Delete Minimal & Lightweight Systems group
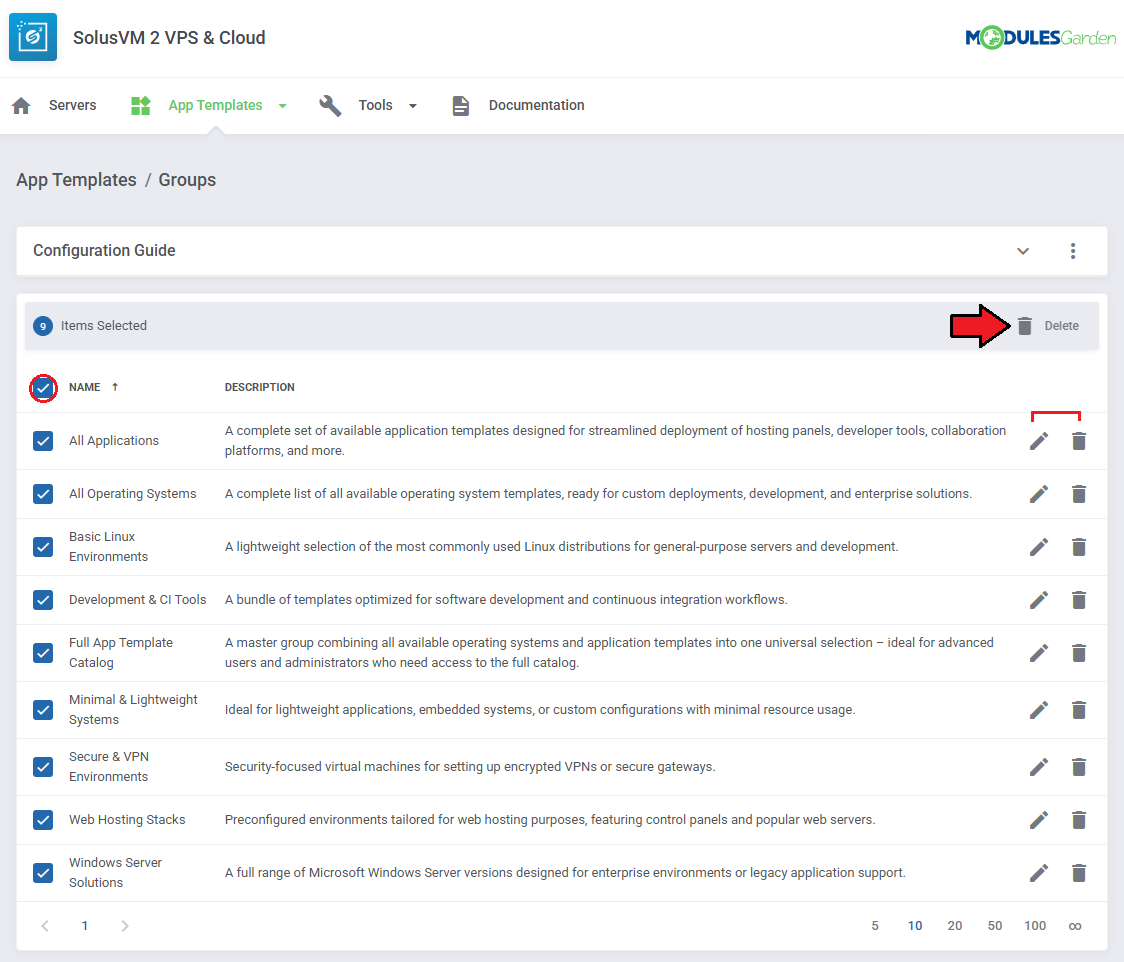Screen dimensions: 1124x962 [x=1079, y=710]
